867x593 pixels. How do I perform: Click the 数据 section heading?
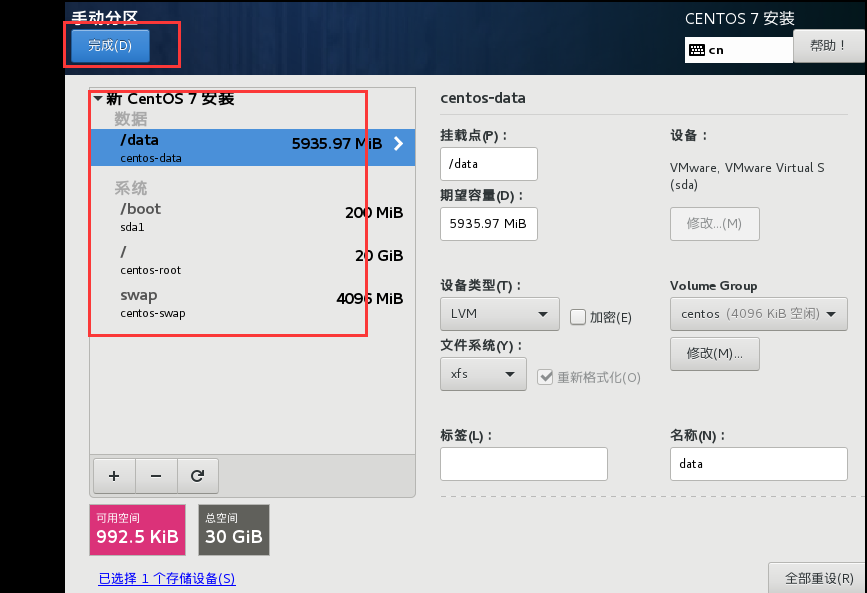point(130,119)
